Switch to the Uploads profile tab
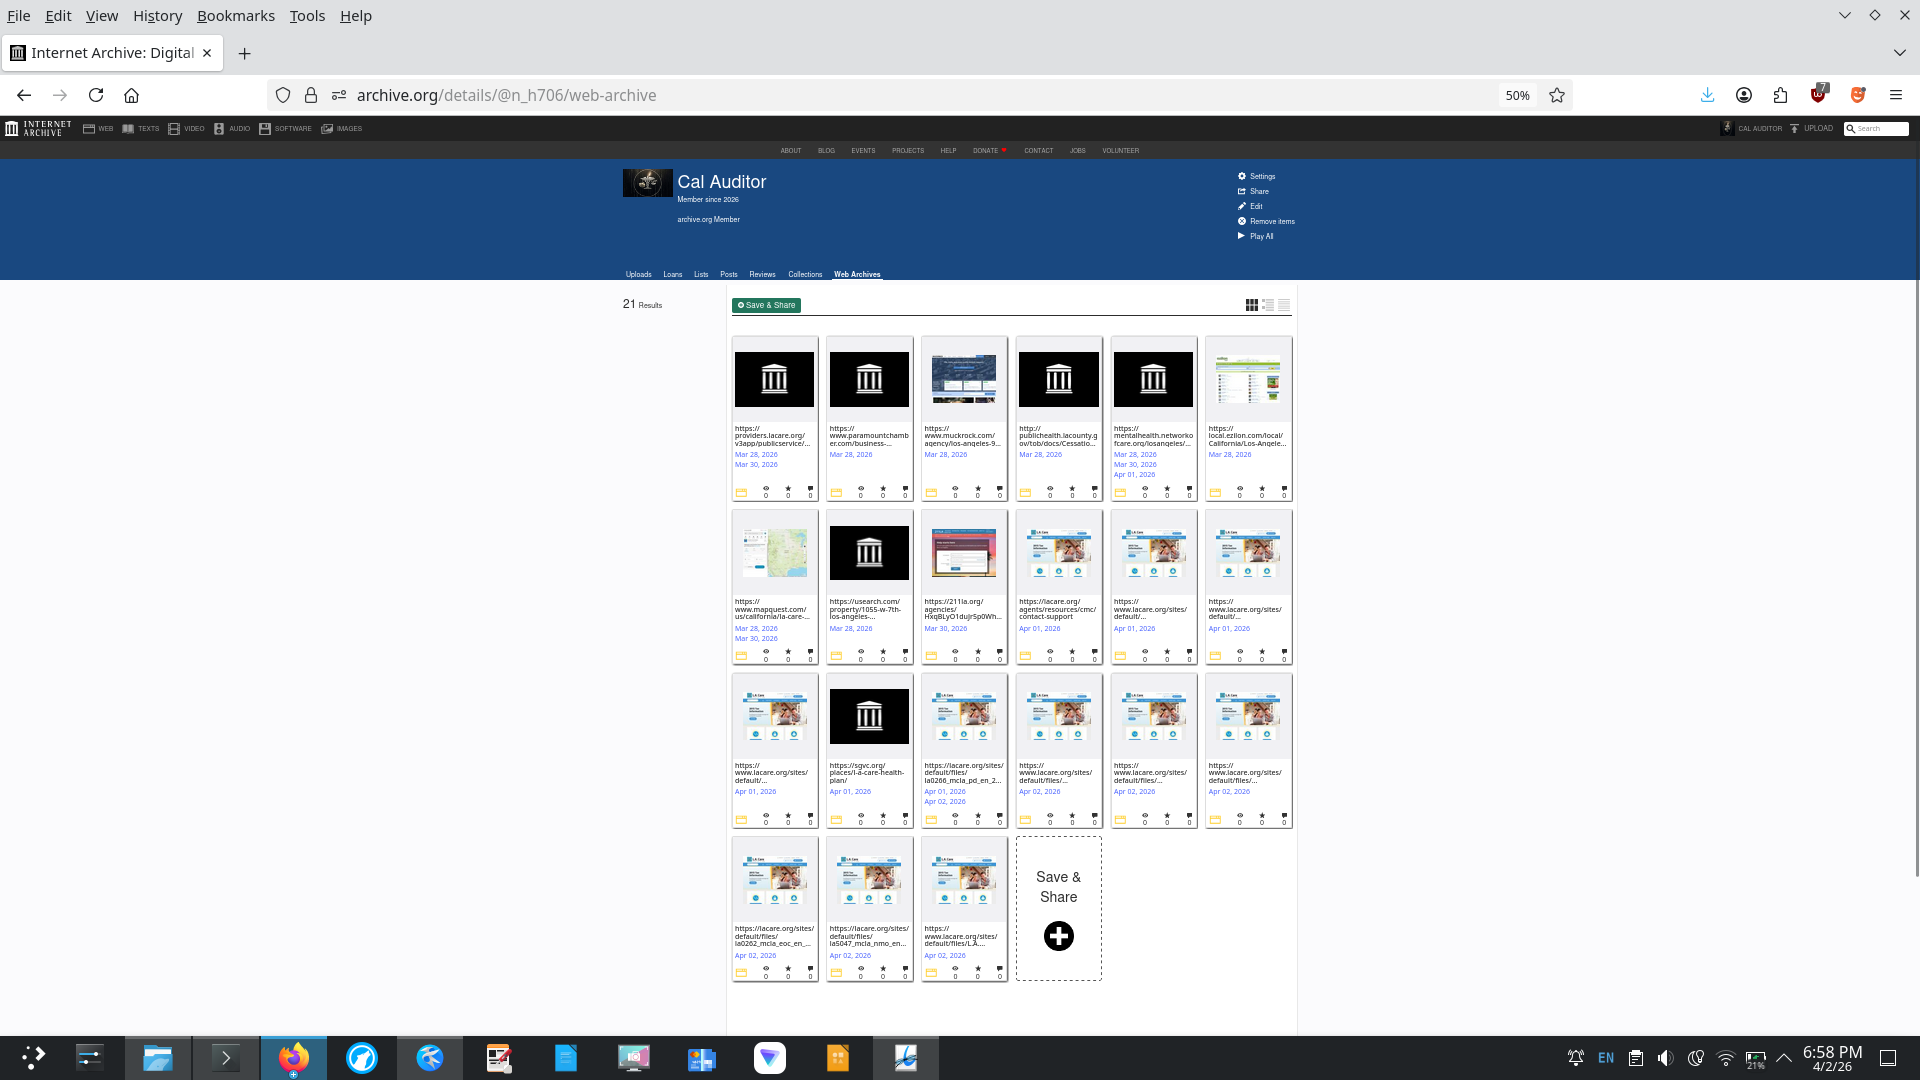The width and height of the screenshot is (1920, 1080). click(638, 274)
